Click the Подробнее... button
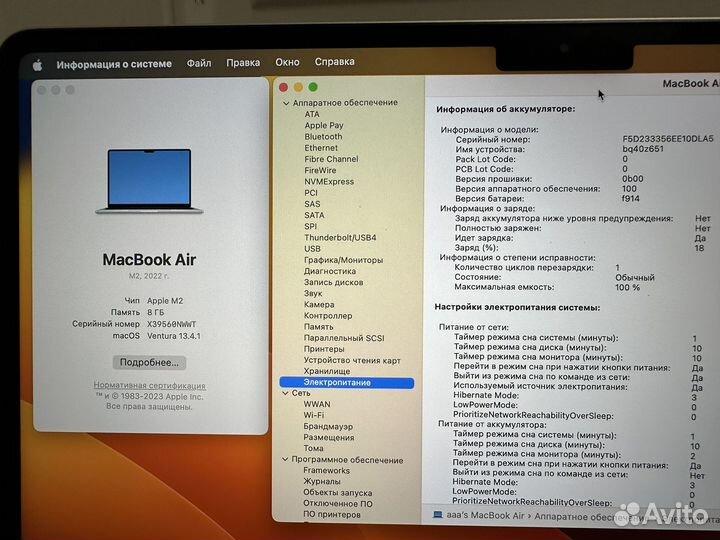The width and height of the screenshot is (720, 540). point(149,362)
